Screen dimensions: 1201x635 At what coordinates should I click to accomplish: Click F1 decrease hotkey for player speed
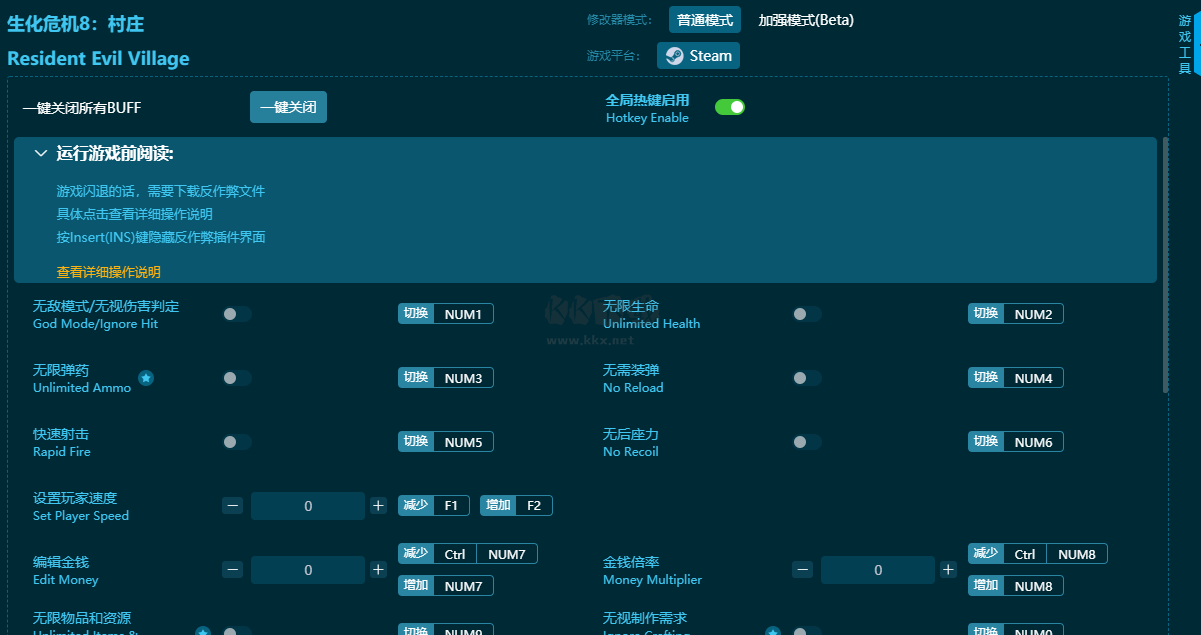click(434, 506)
